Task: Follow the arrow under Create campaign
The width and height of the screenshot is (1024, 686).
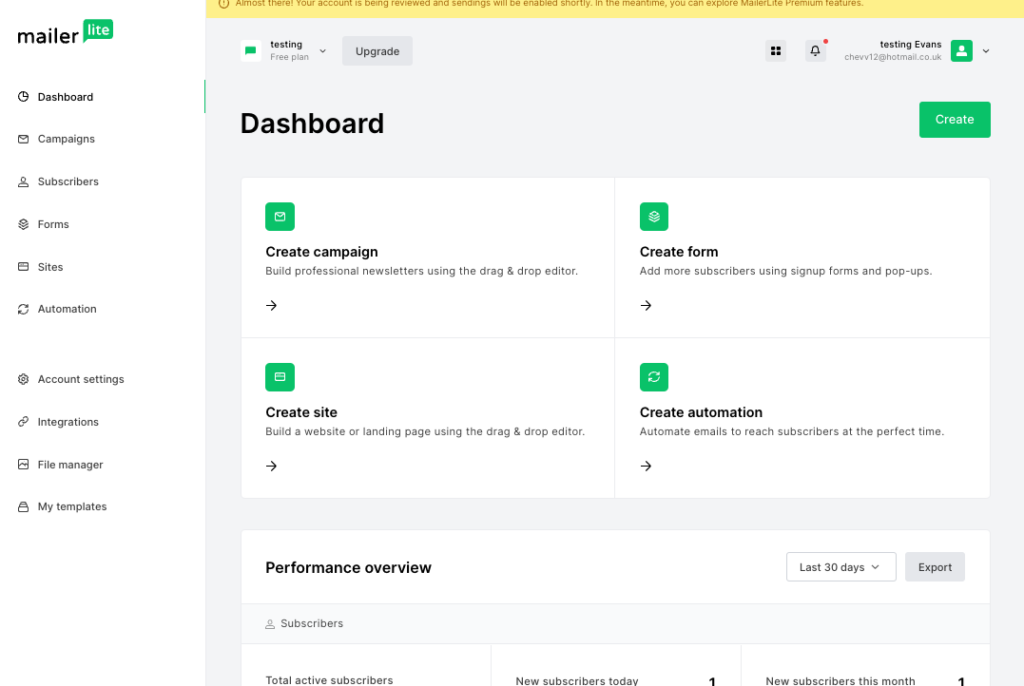Action: point(272,306)
